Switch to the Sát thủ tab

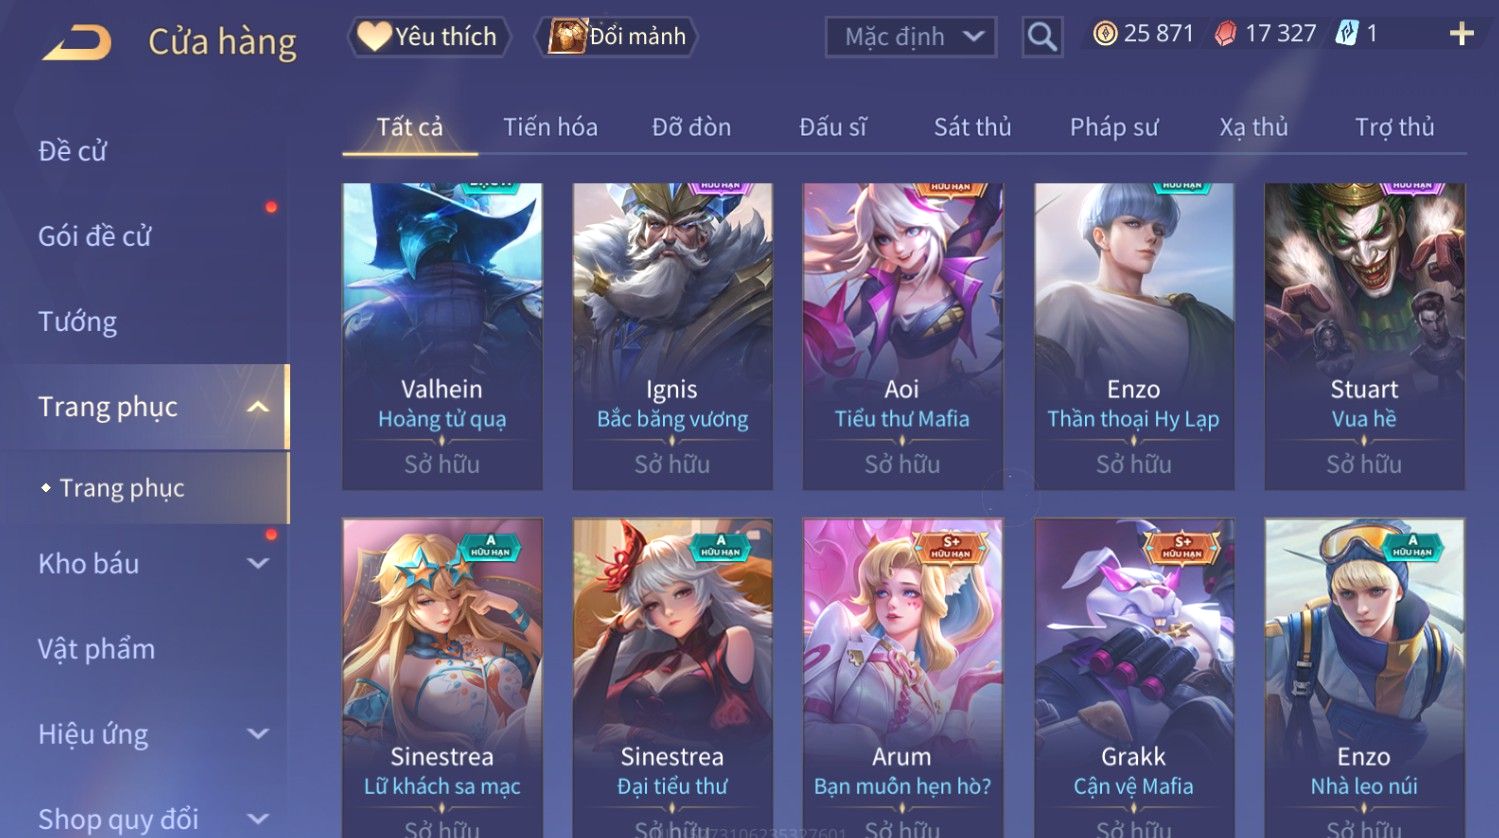972,127
